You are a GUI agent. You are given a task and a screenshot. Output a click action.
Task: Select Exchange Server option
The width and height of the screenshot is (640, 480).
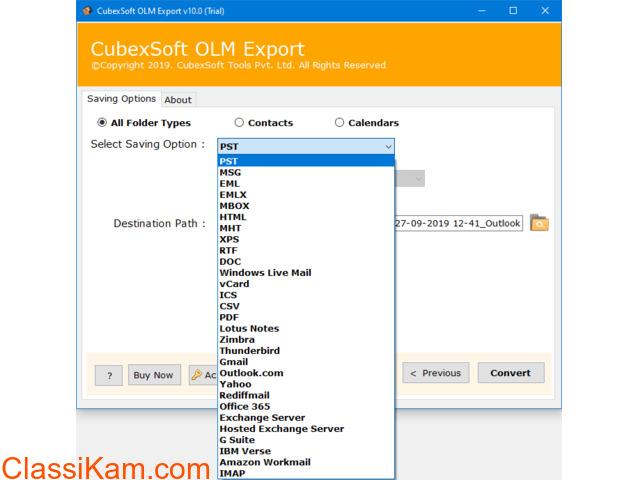(x=306, y=418)
